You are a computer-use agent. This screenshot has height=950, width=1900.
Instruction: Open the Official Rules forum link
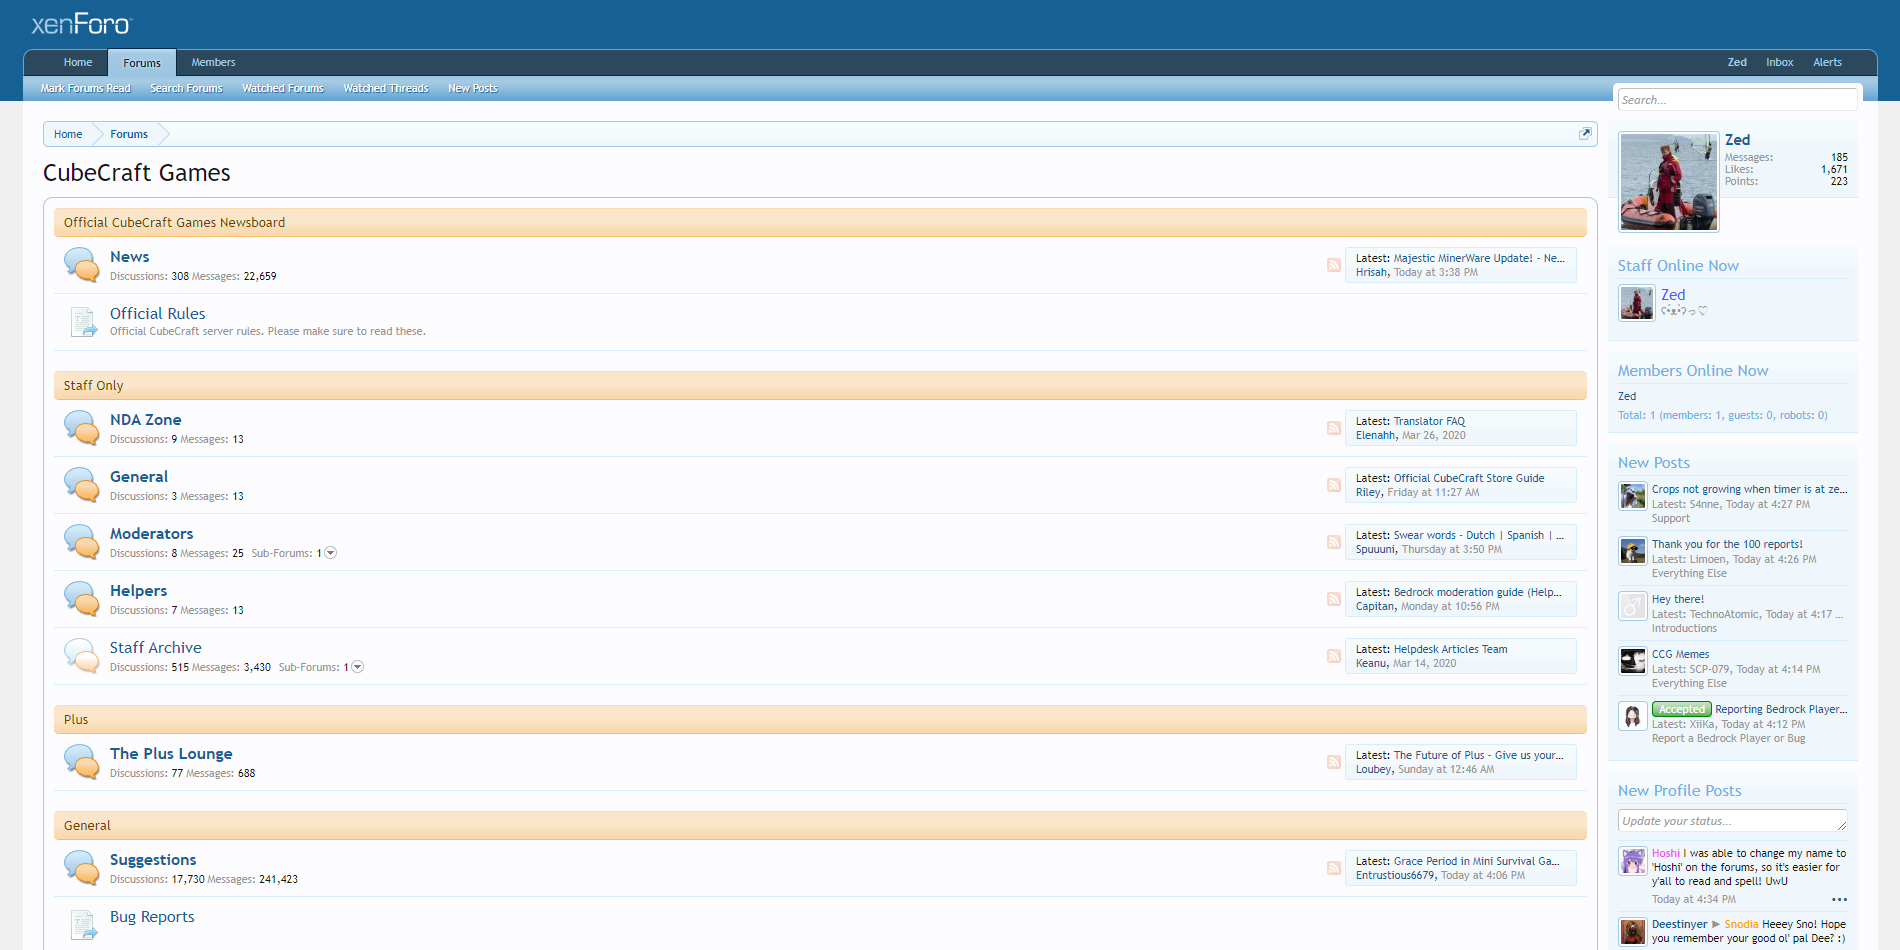pos(158,314)
